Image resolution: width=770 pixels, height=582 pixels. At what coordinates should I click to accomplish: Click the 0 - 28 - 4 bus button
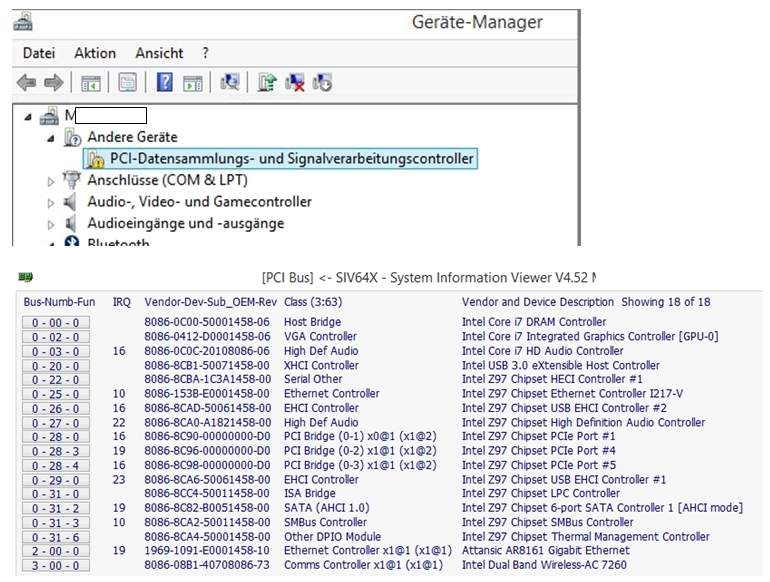pos(55,466)
